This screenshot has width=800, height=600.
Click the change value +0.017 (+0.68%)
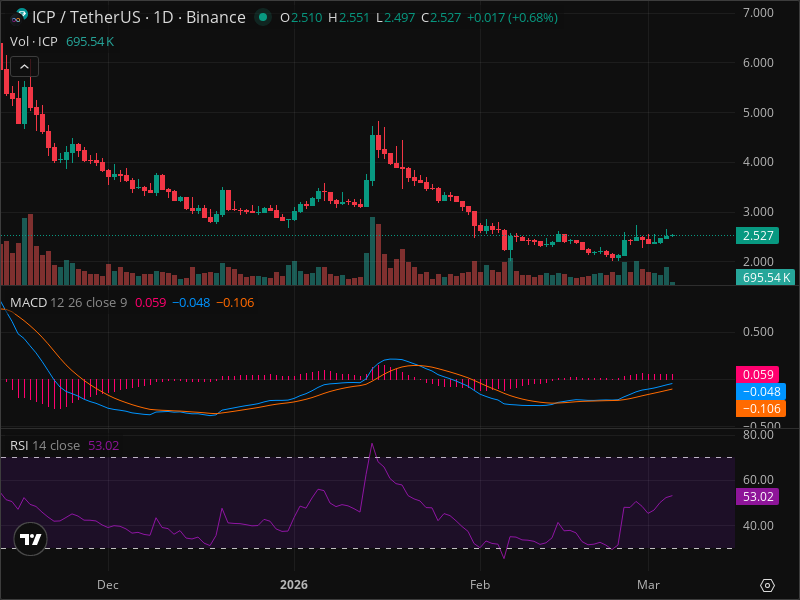coord(512,18)
